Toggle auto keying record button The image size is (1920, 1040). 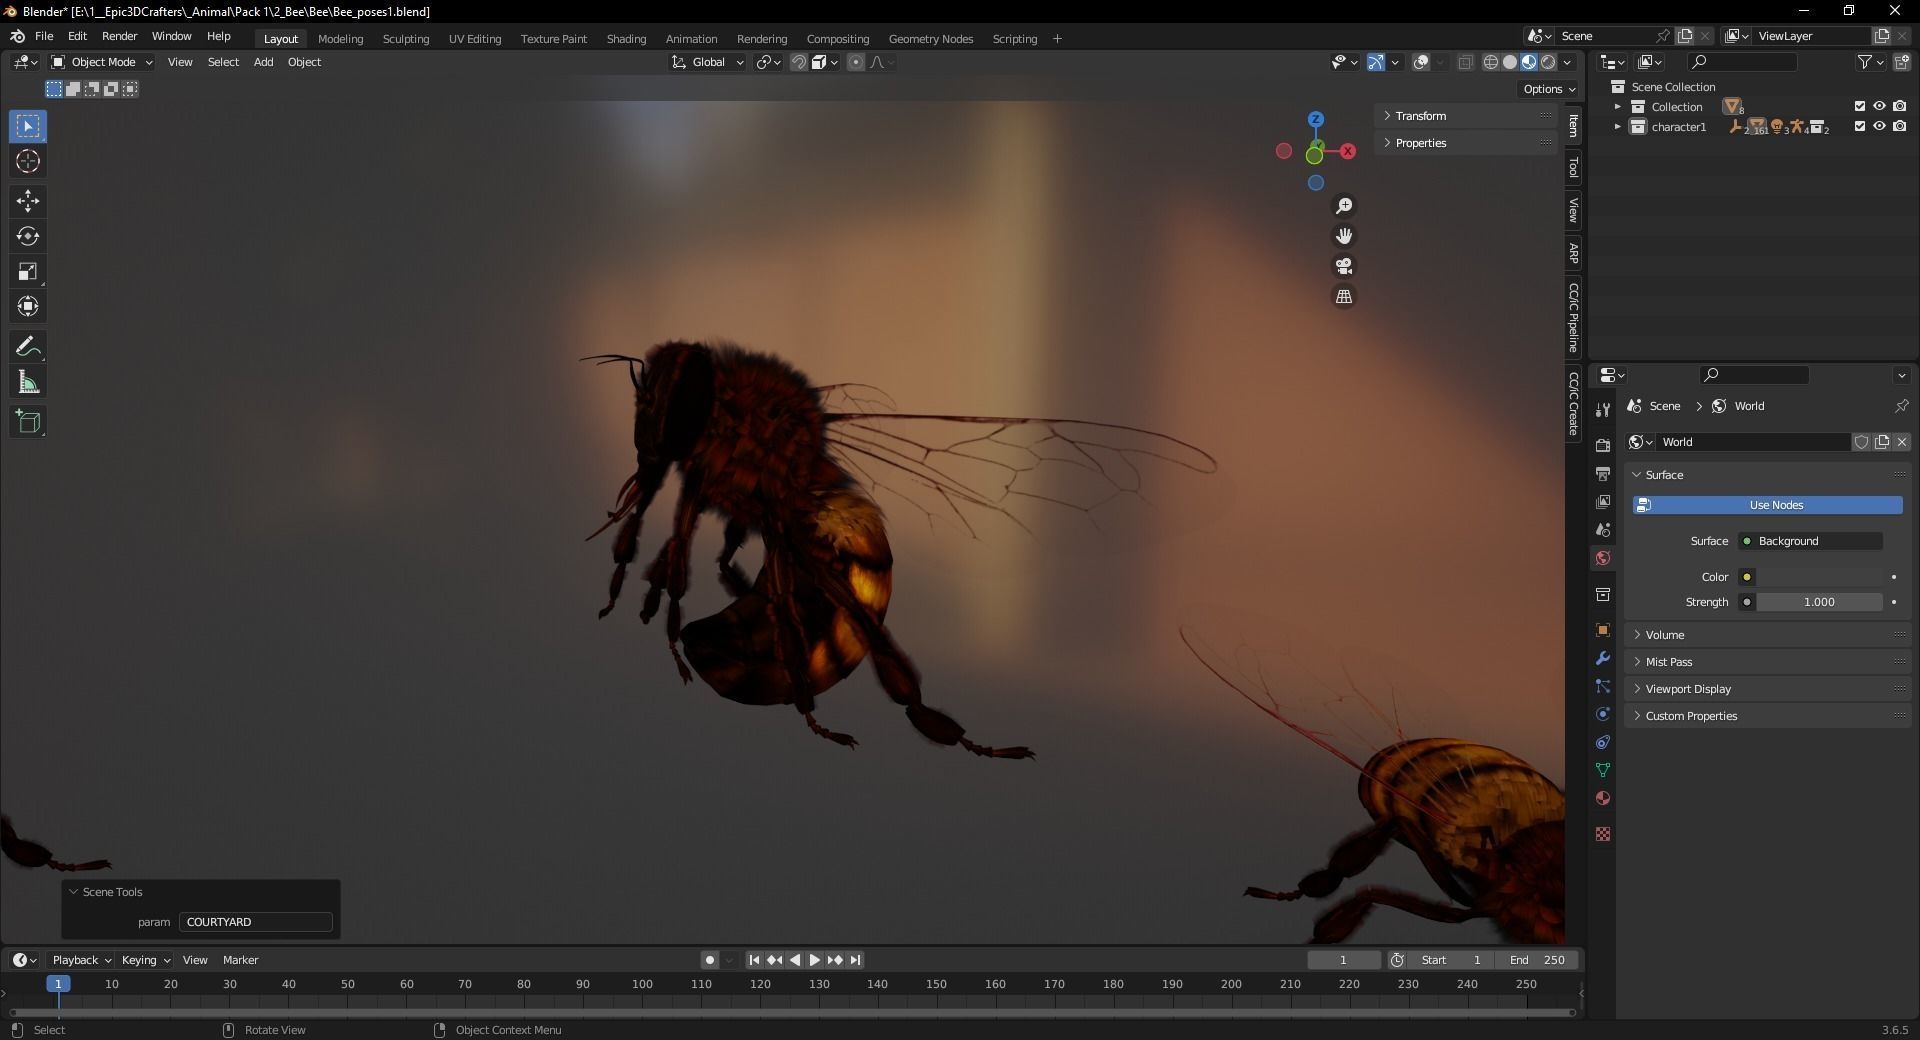[x=709, y=960]
